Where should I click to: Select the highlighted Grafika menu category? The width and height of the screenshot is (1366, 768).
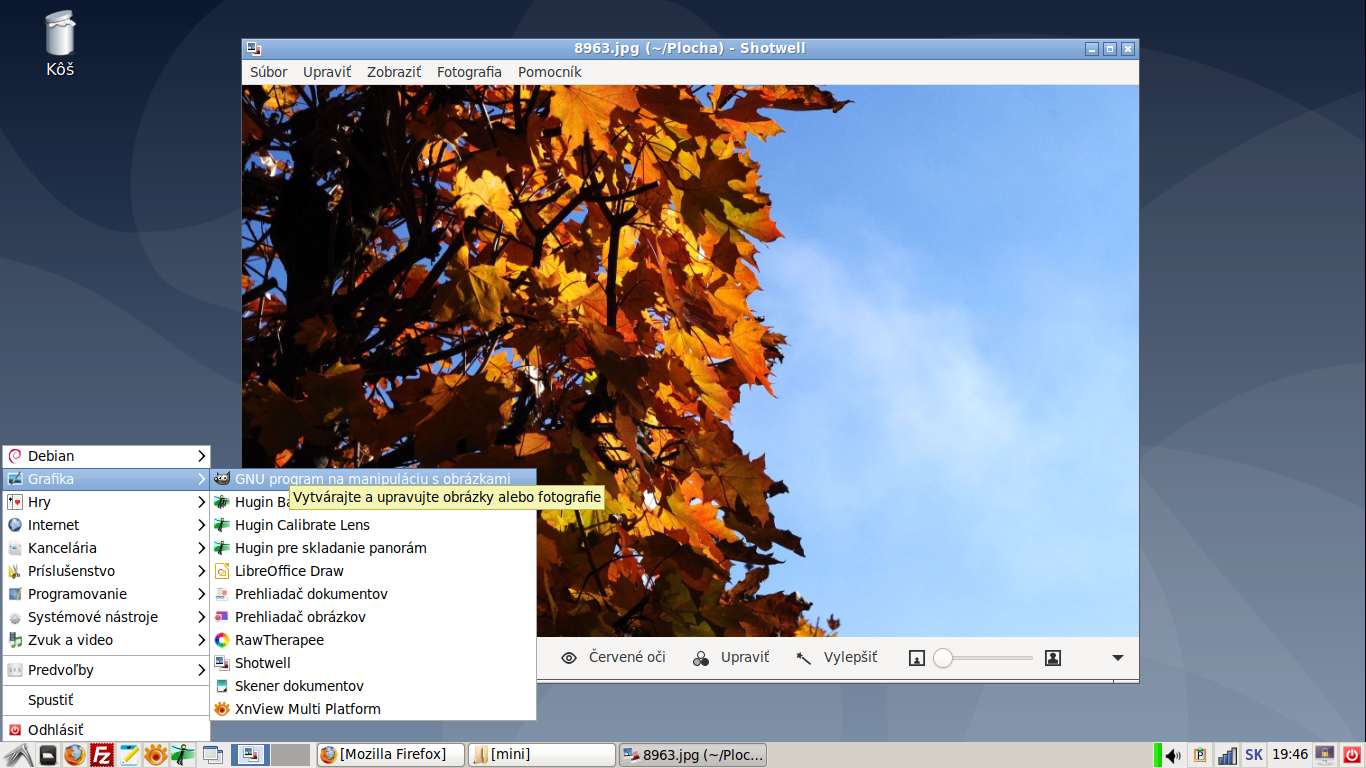pyautogui.click(x=107, y=479)
